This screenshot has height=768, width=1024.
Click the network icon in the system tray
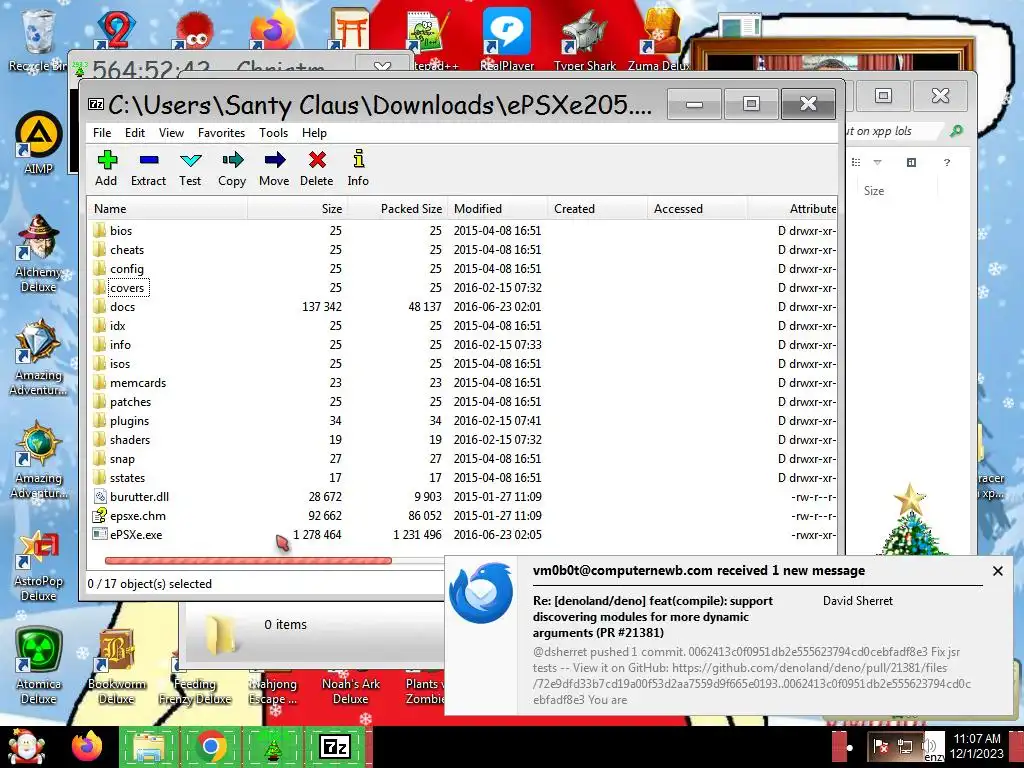[904, 746]
